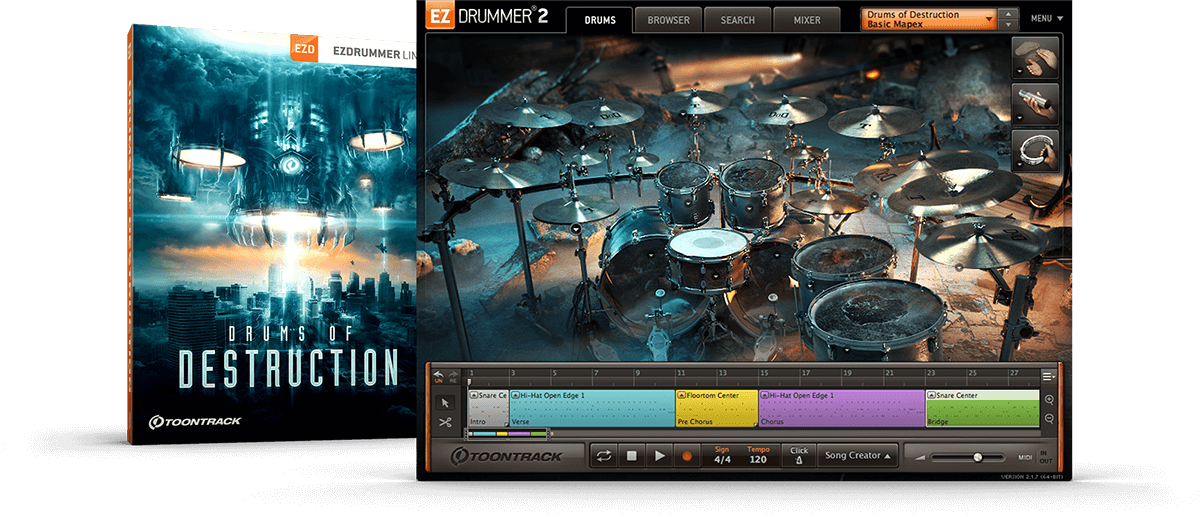The width and height of the screenshot is (1200, 517).
Task: Select the Bridge Snare Center block
Action: click(x=983, y=409)
